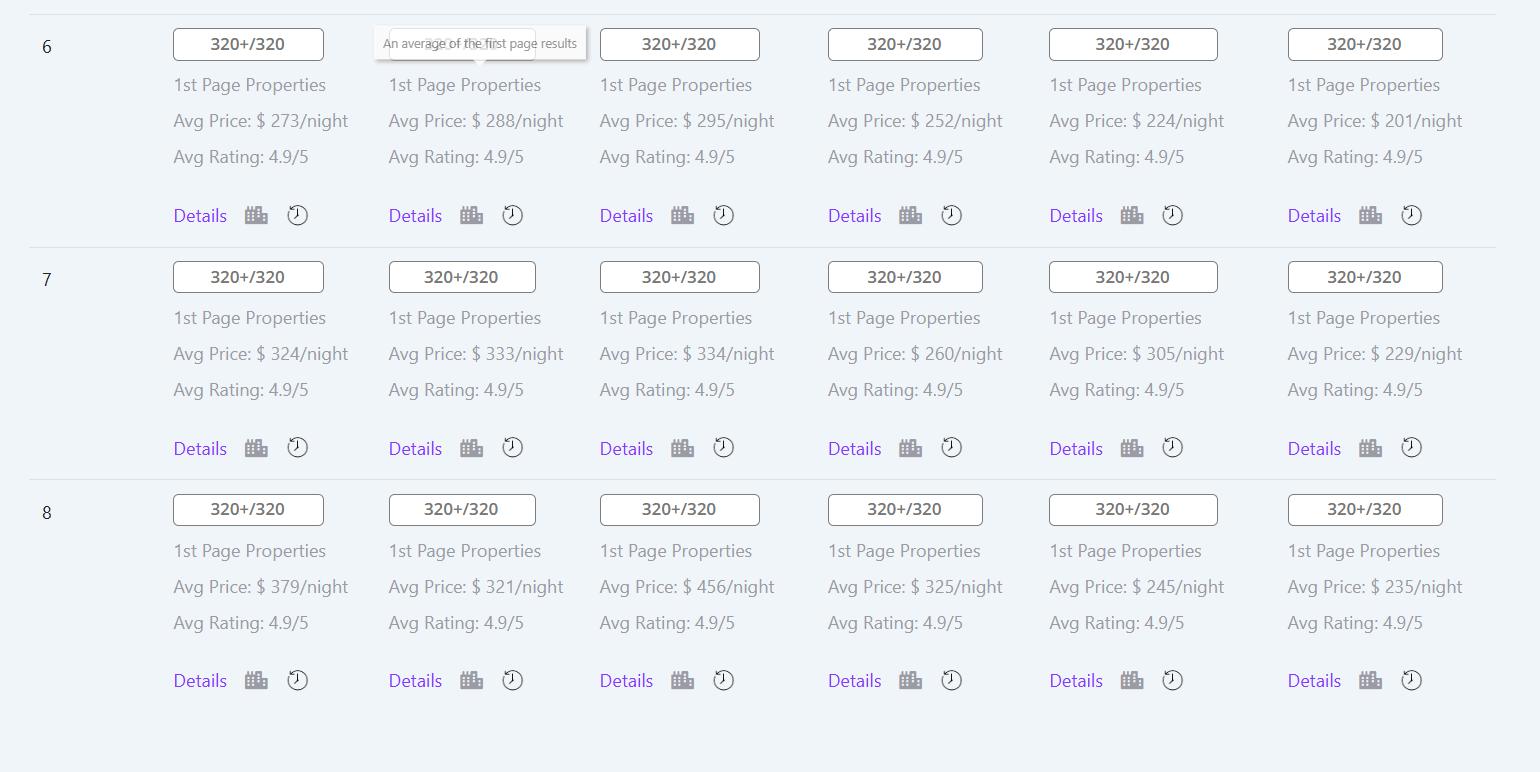Select building icon beside $252/night Details link

tap(910, 216)
